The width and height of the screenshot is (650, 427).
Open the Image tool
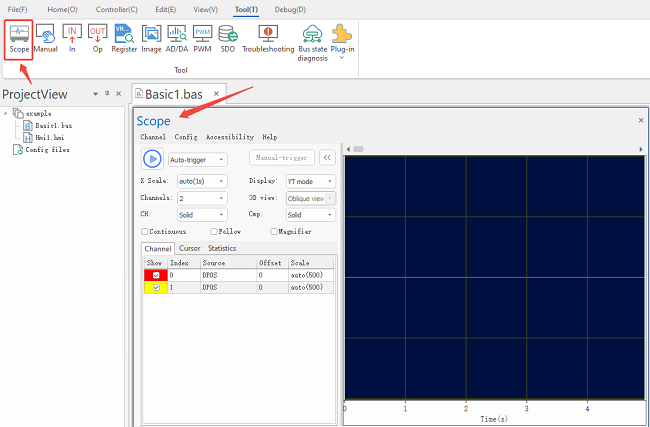[151, 40]
